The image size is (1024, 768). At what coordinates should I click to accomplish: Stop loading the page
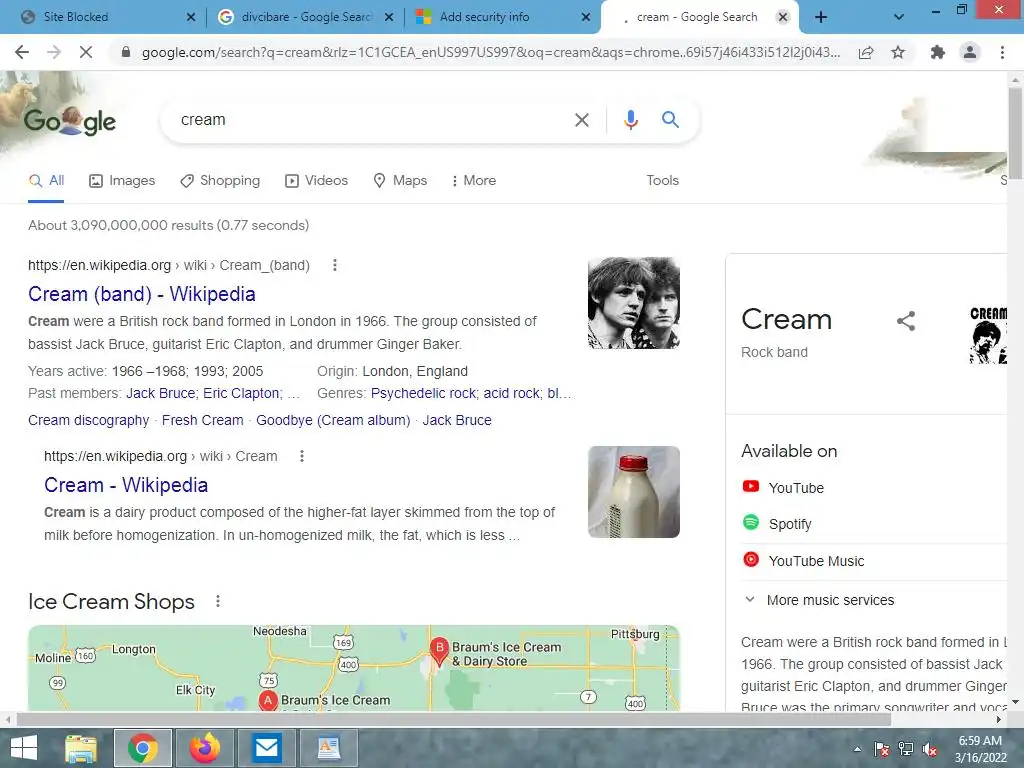(86, 52)
